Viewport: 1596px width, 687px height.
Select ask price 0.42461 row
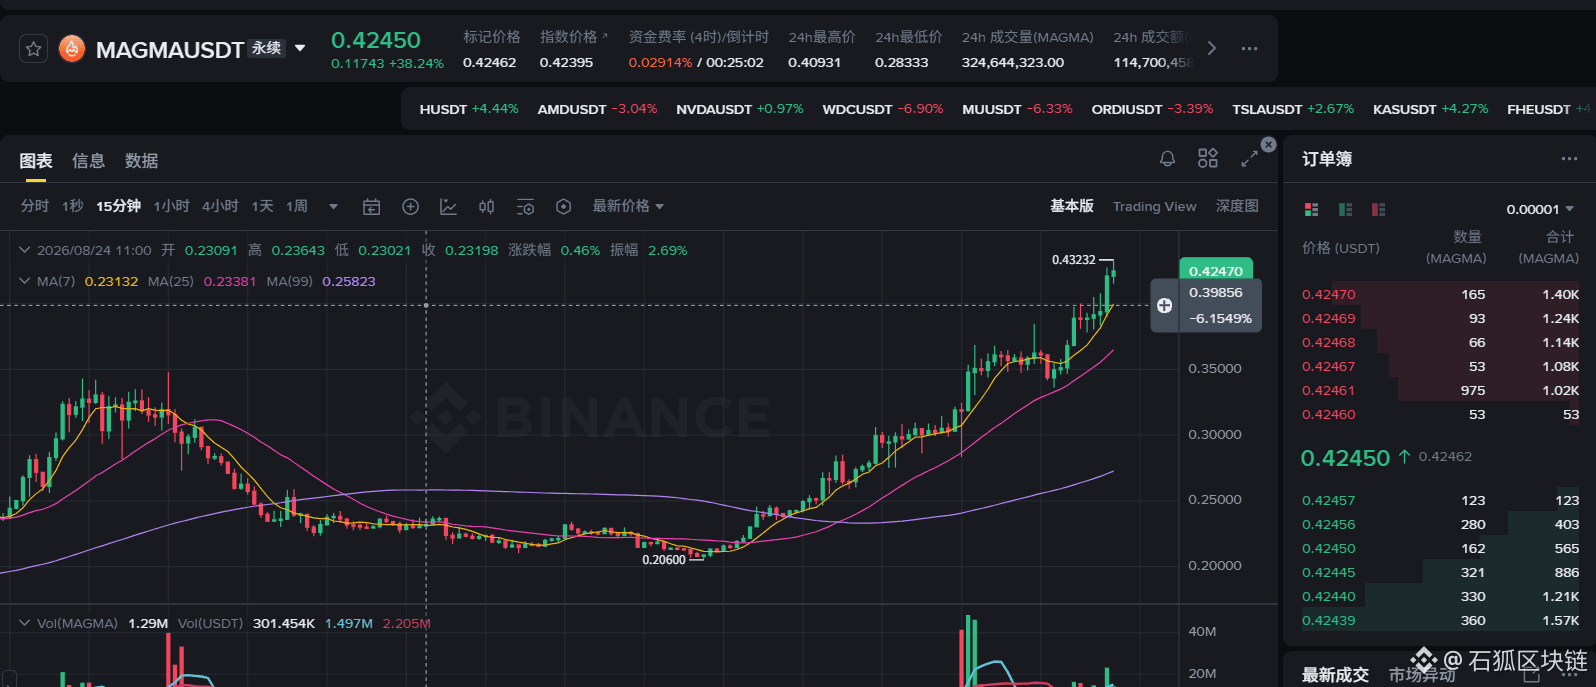point(1440,390)
